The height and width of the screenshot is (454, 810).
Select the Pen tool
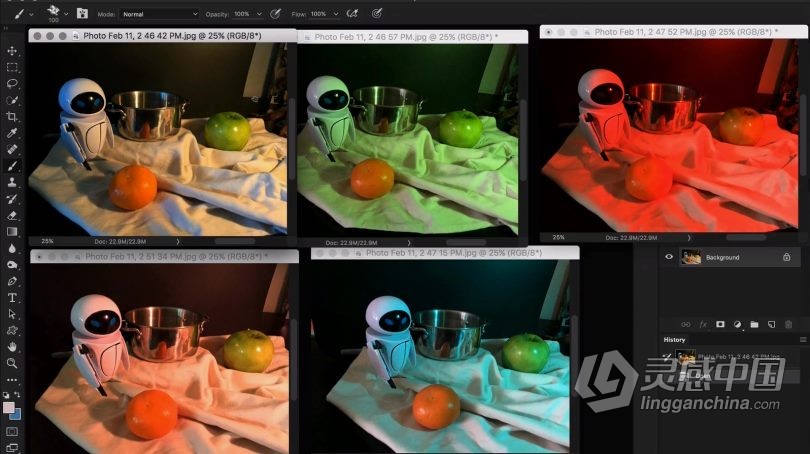(12, 281)
